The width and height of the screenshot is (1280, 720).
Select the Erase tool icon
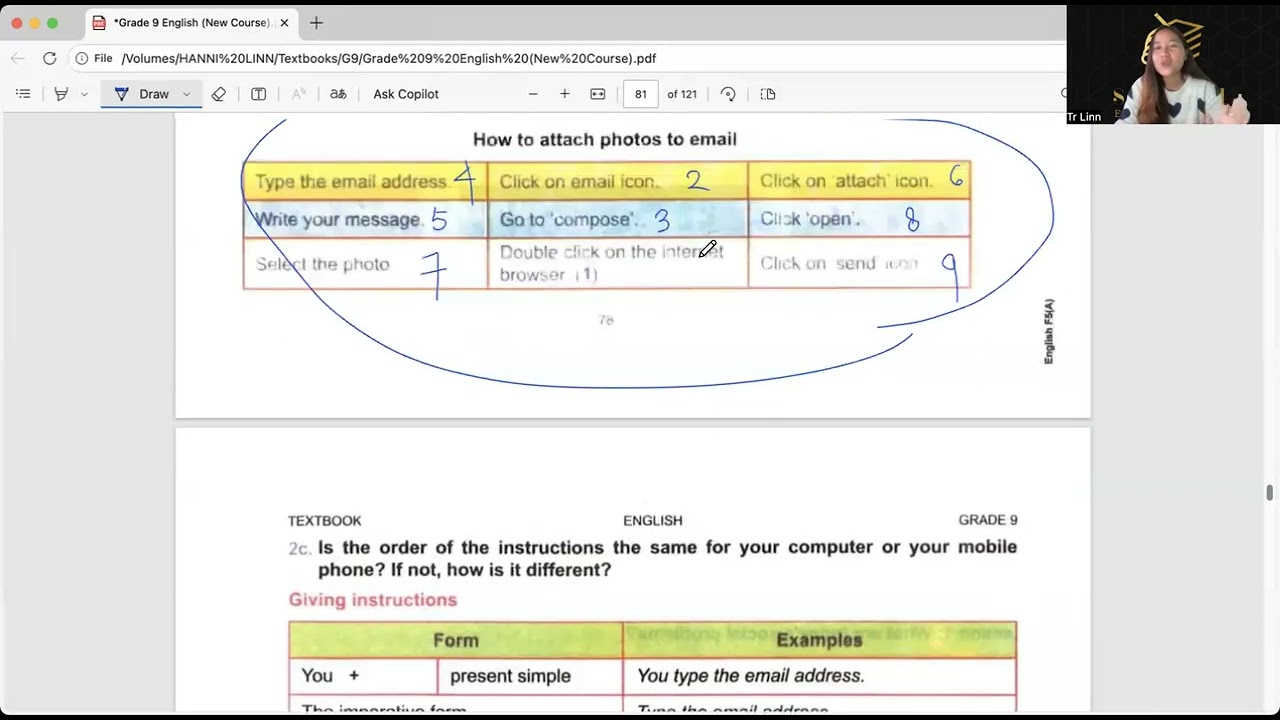(218, 94)
